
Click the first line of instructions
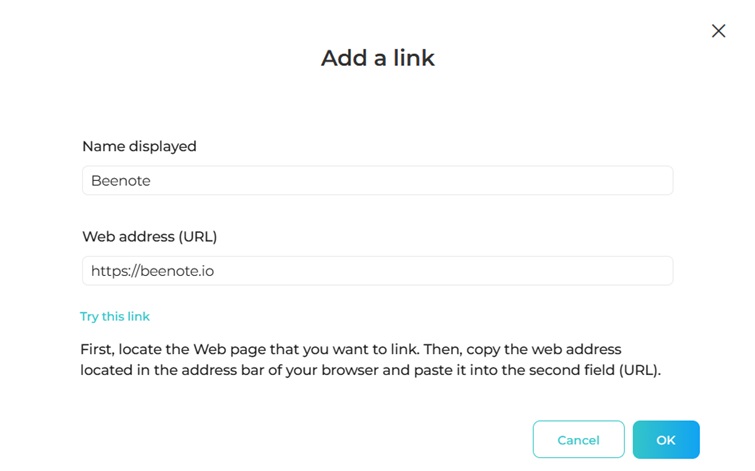coord(350,349)
